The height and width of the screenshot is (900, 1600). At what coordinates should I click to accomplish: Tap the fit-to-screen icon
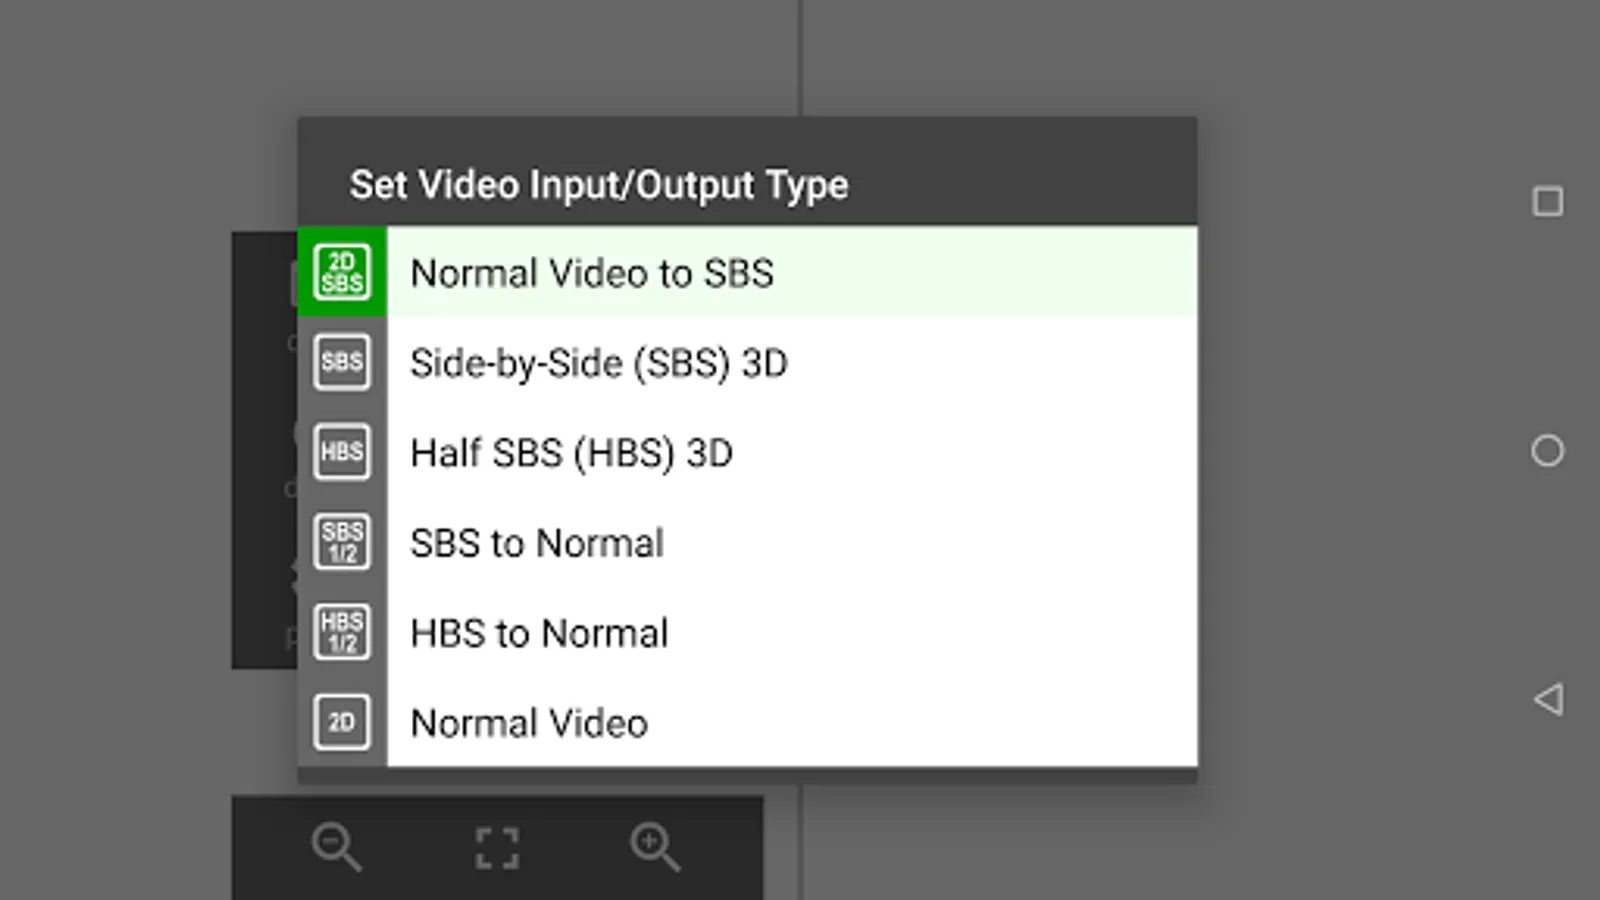pos(496,848)
